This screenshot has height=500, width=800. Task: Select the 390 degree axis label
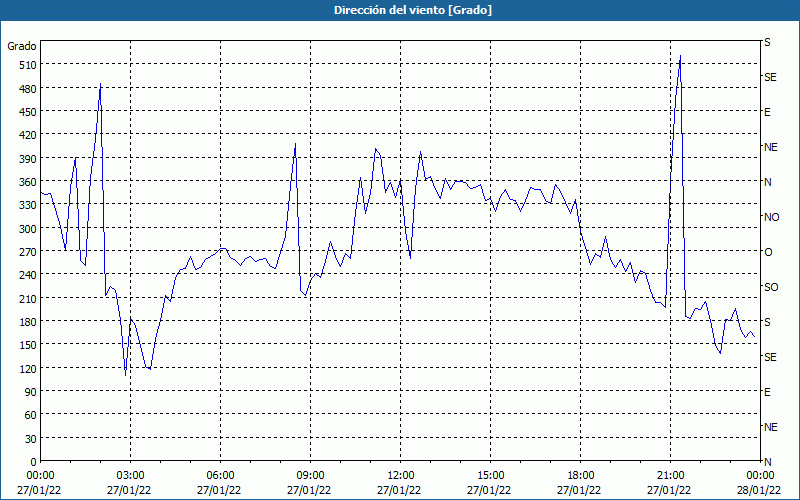point(28,159)
